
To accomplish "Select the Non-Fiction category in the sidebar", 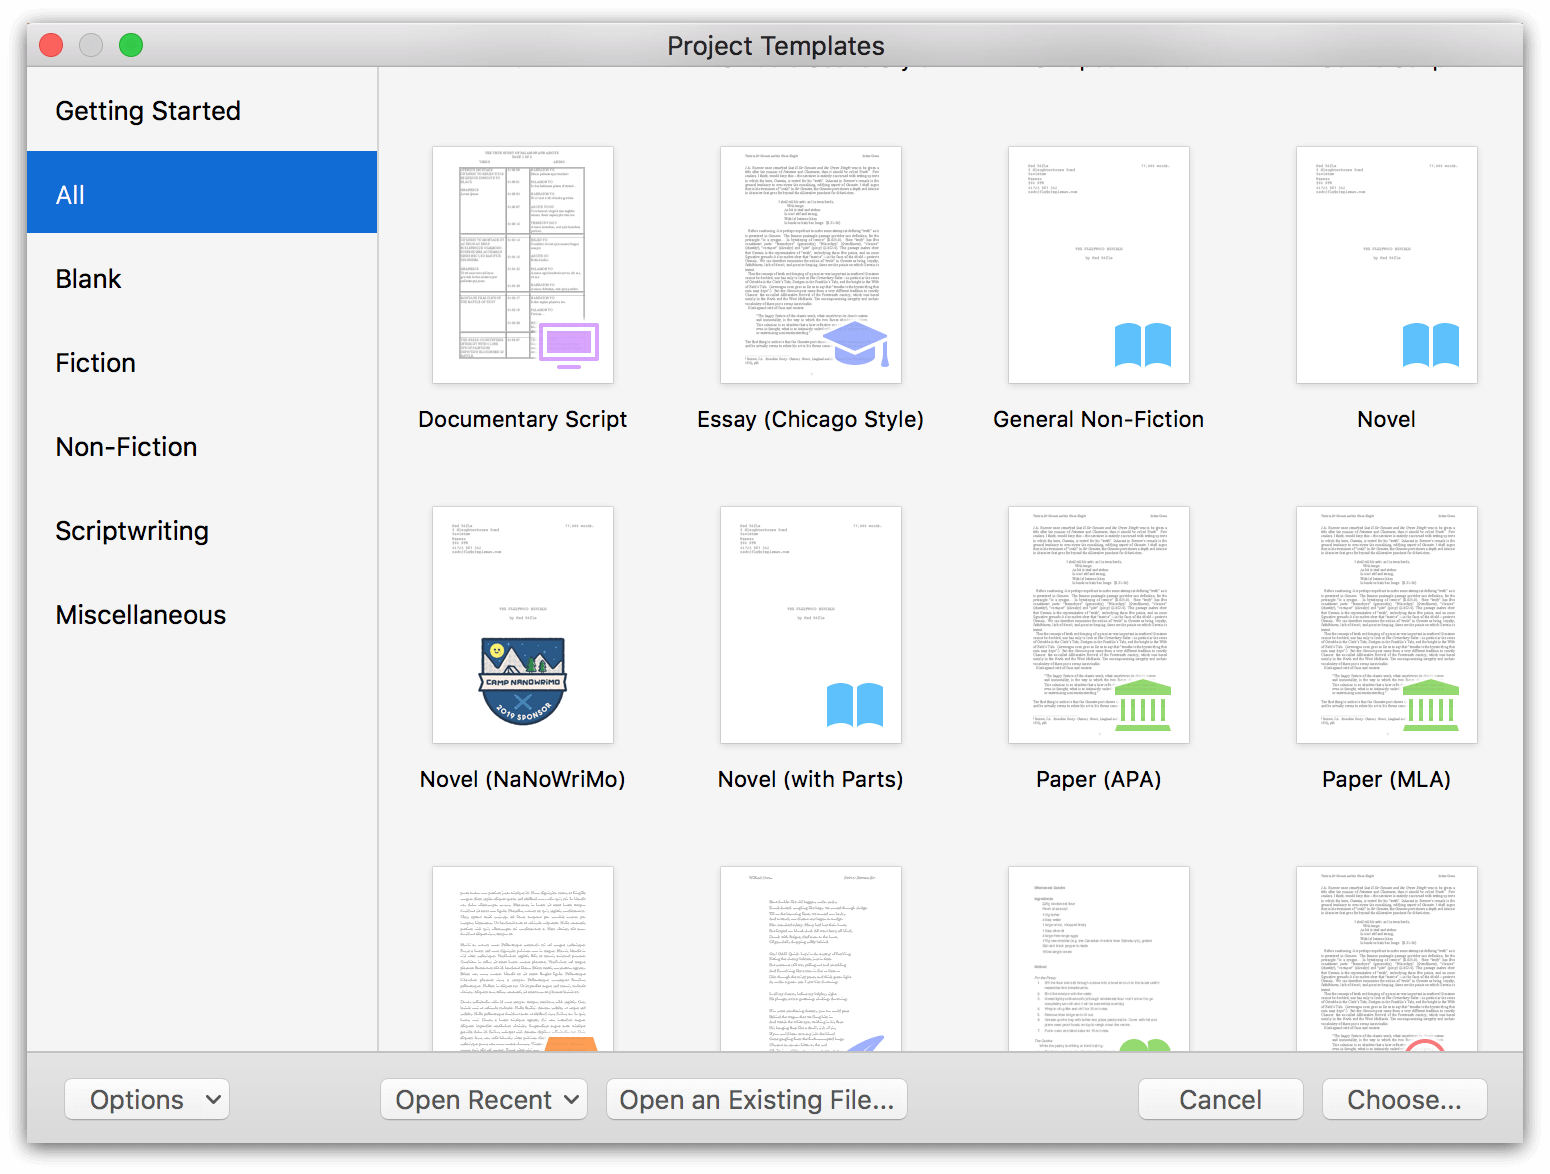I will tap(126, 446).
